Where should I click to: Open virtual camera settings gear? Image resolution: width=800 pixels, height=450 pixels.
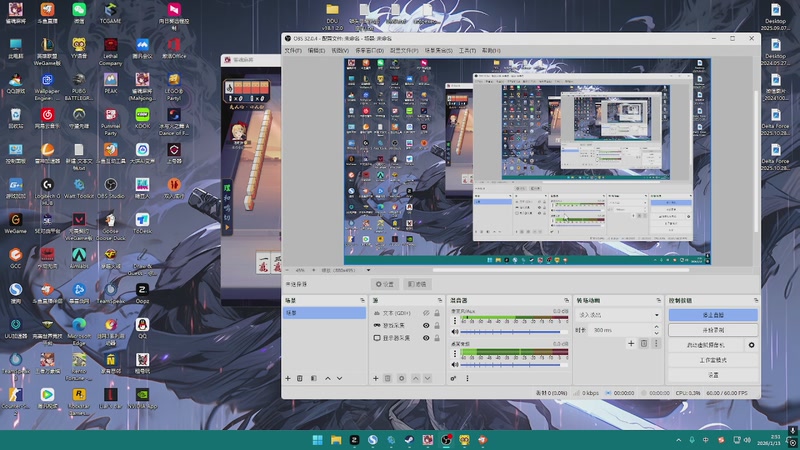tap(752, 345)
